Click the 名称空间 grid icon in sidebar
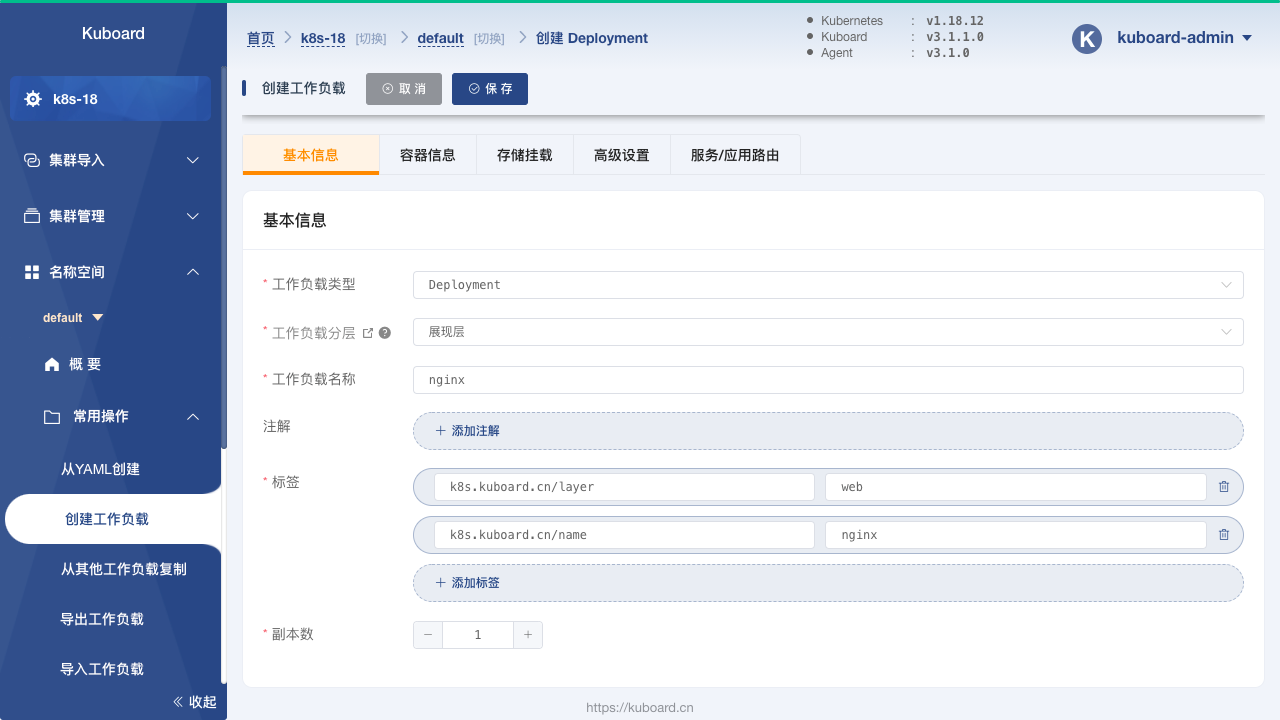Screen dimensions: 1280x720 (32, 272)
